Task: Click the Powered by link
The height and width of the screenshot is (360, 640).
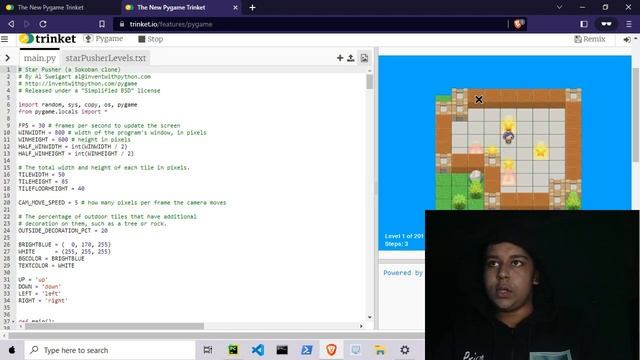Action: [x=403, y=273]
